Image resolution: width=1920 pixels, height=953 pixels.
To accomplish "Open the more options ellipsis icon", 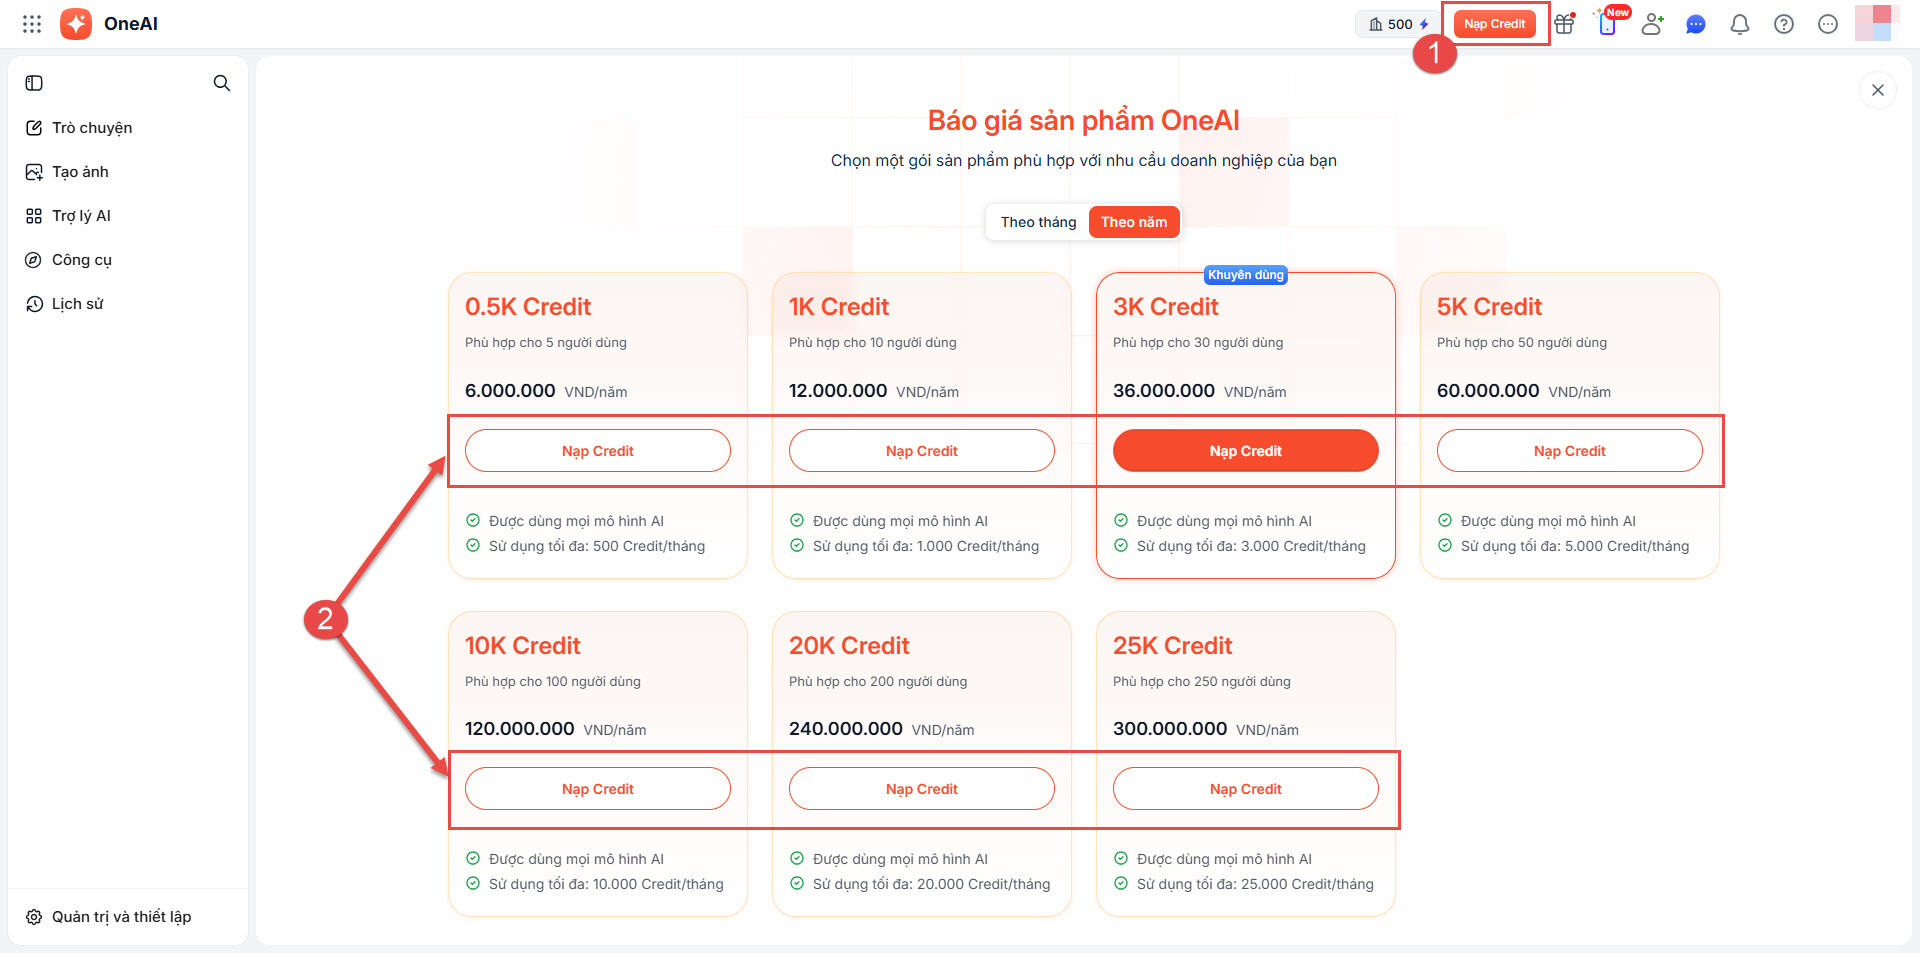I will click(1828, 24).
